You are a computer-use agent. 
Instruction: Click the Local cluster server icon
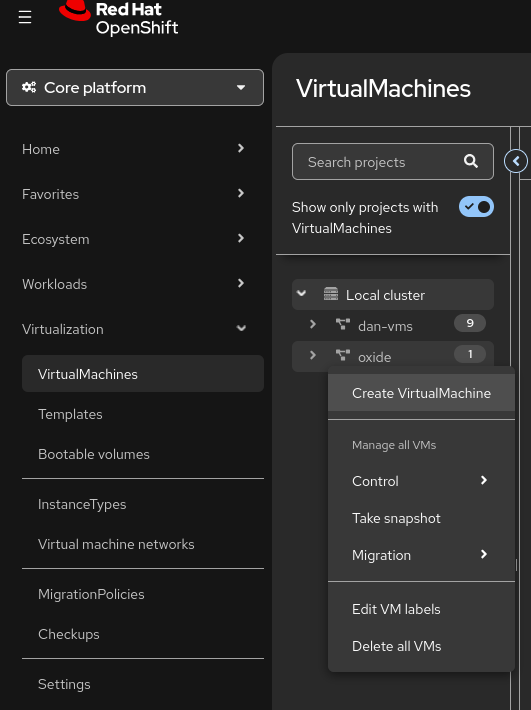coord(331,294)
